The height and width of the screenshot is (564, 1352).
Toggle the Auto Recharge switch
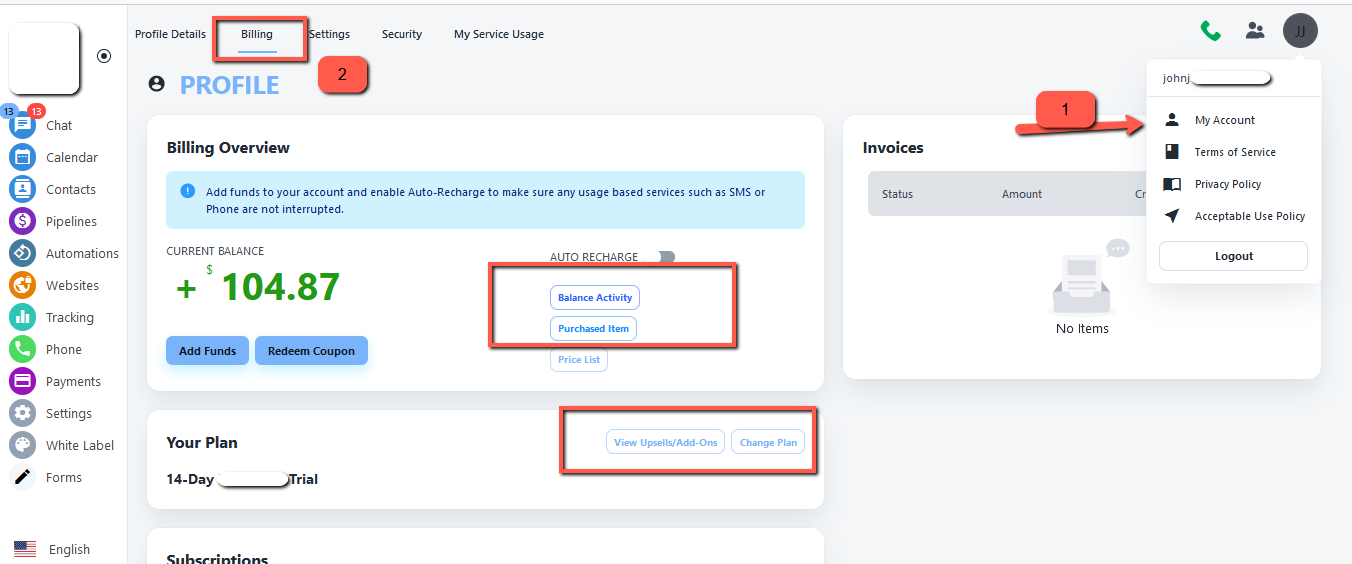666,257
